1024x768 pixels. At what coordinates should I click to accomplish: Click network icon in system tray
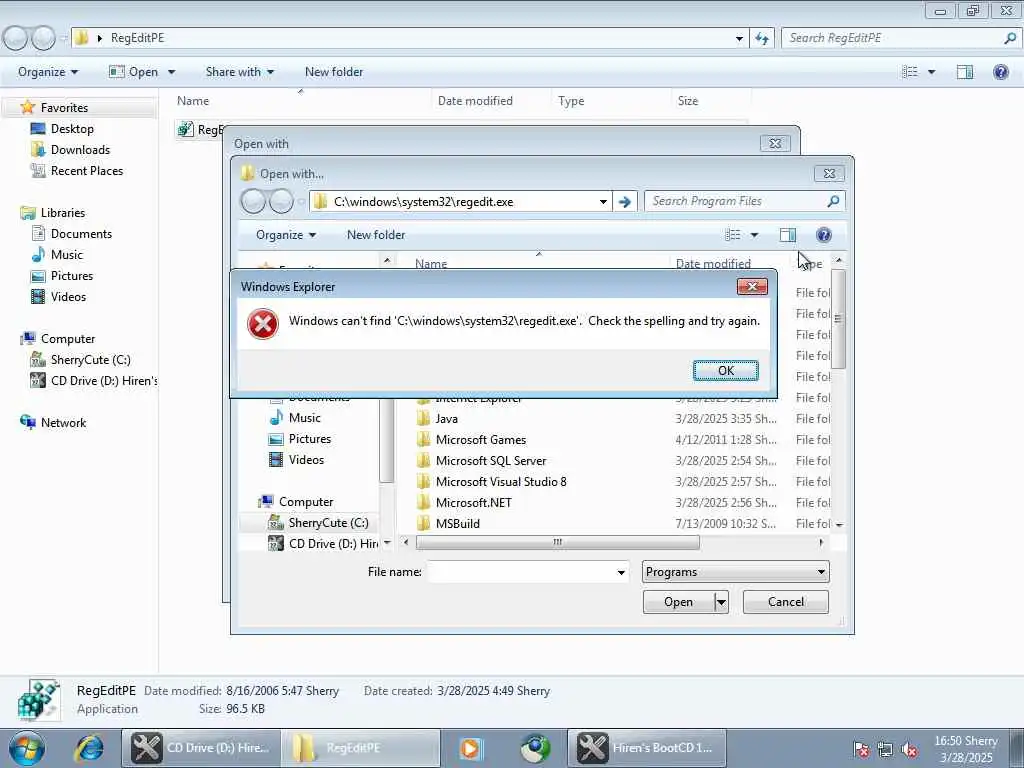click(885, 748)
